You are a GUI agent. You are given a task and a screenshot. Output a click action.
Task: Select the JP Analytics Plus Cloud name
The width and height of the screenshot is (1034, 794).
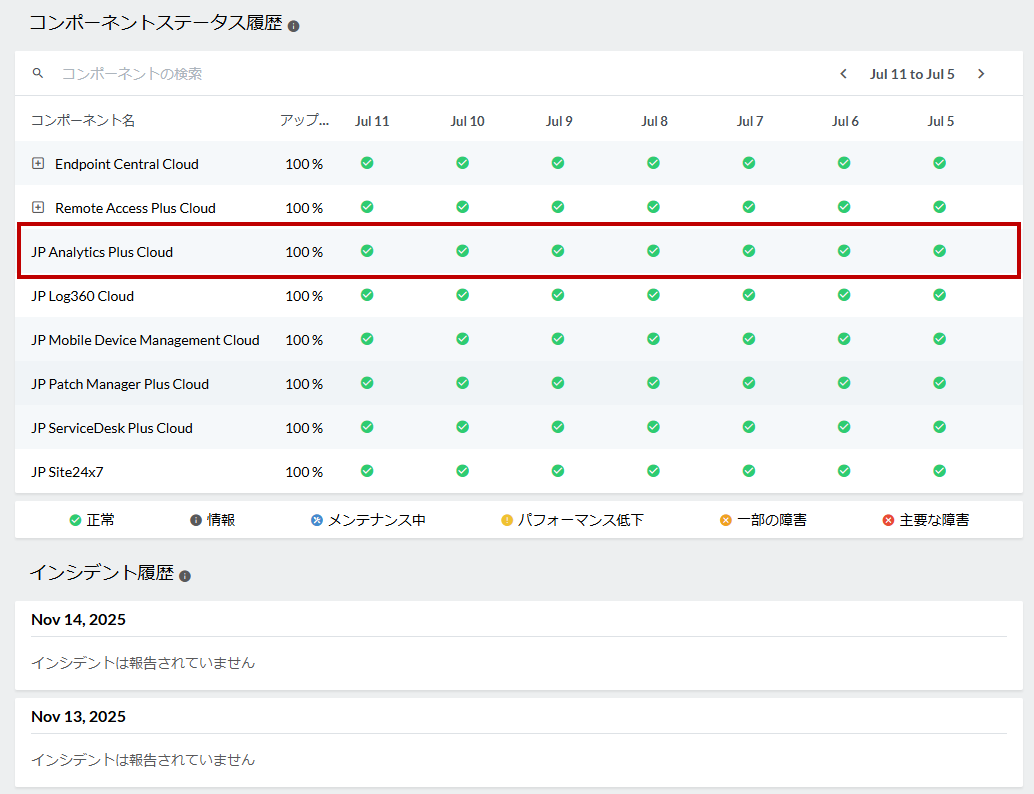(x=102, y=252)
